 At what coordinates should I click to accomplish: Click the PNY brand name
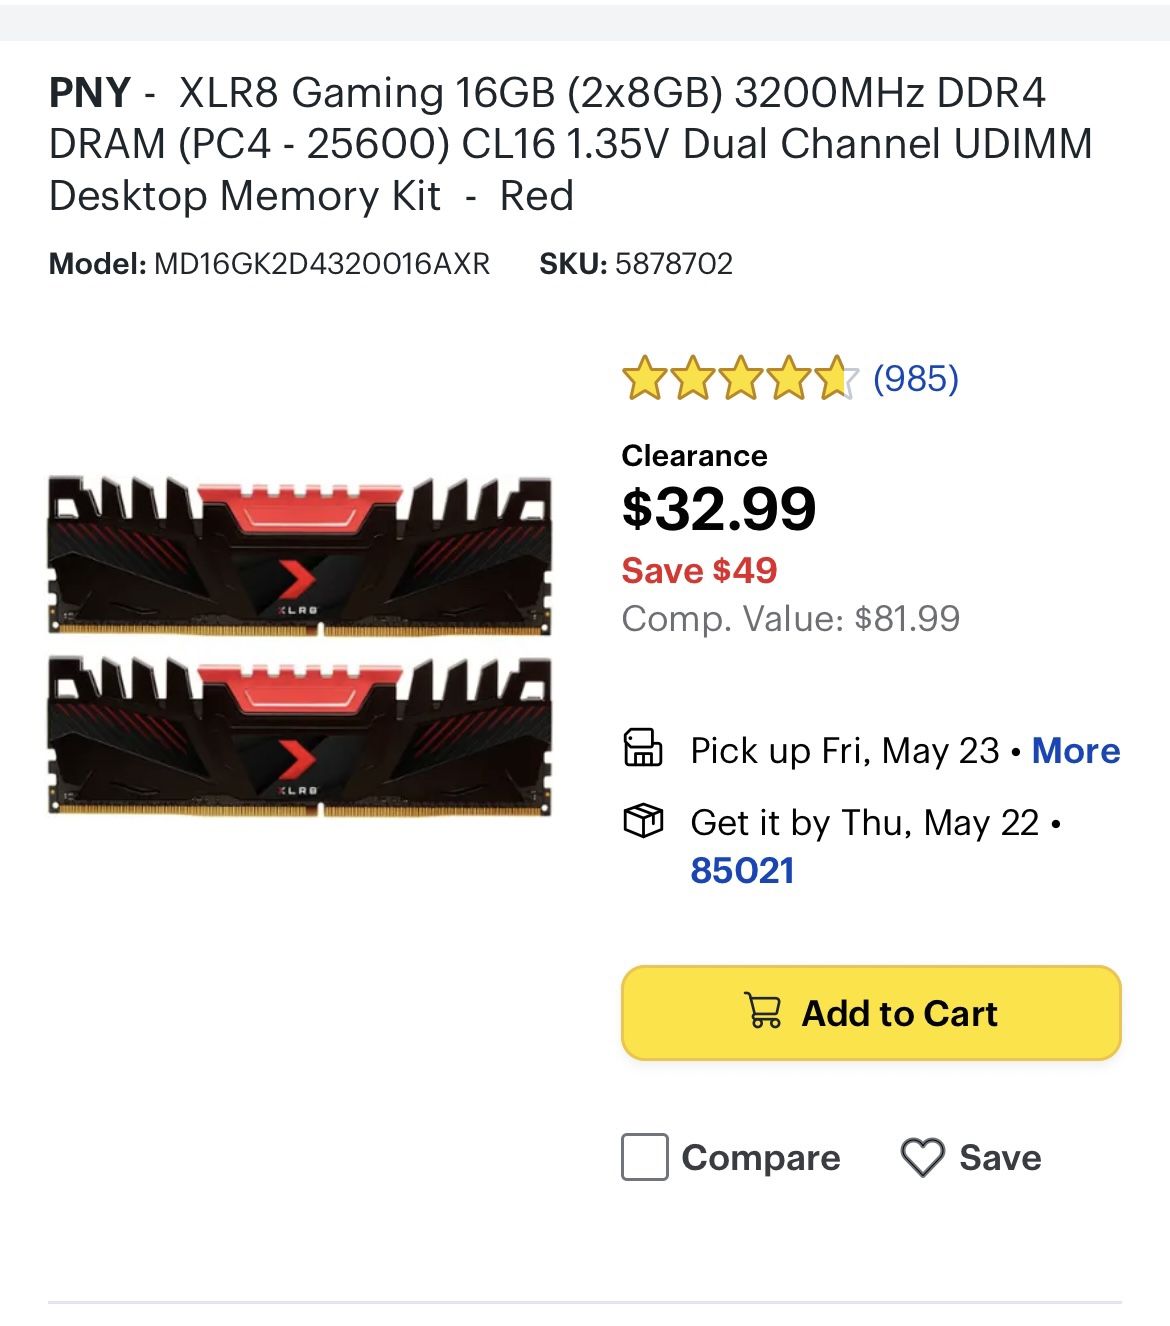coord(90,93)
